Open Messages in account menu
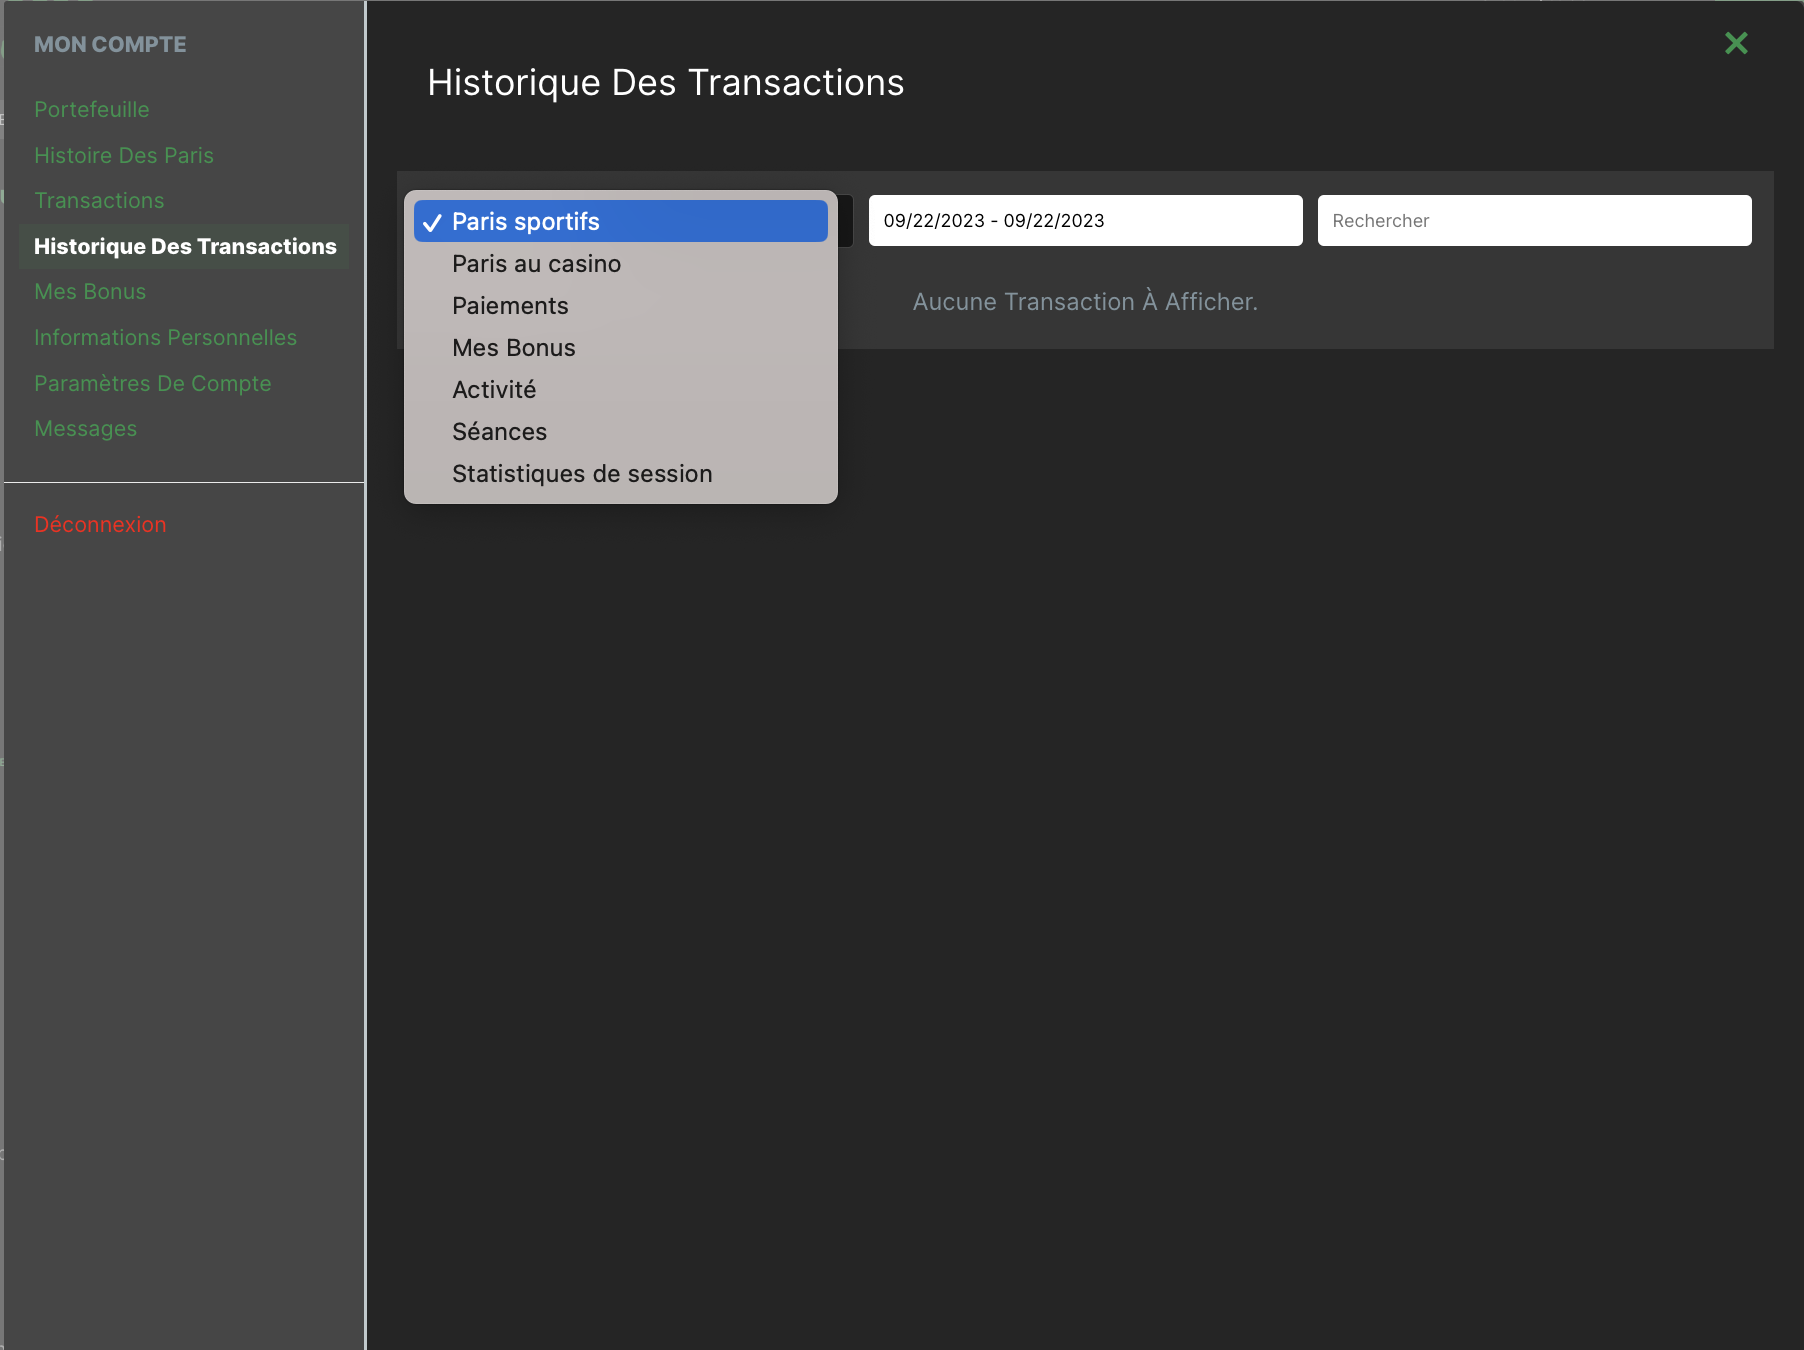Screen dimensions: 1804x1350 pyautogui.click(x=86, y=429)
